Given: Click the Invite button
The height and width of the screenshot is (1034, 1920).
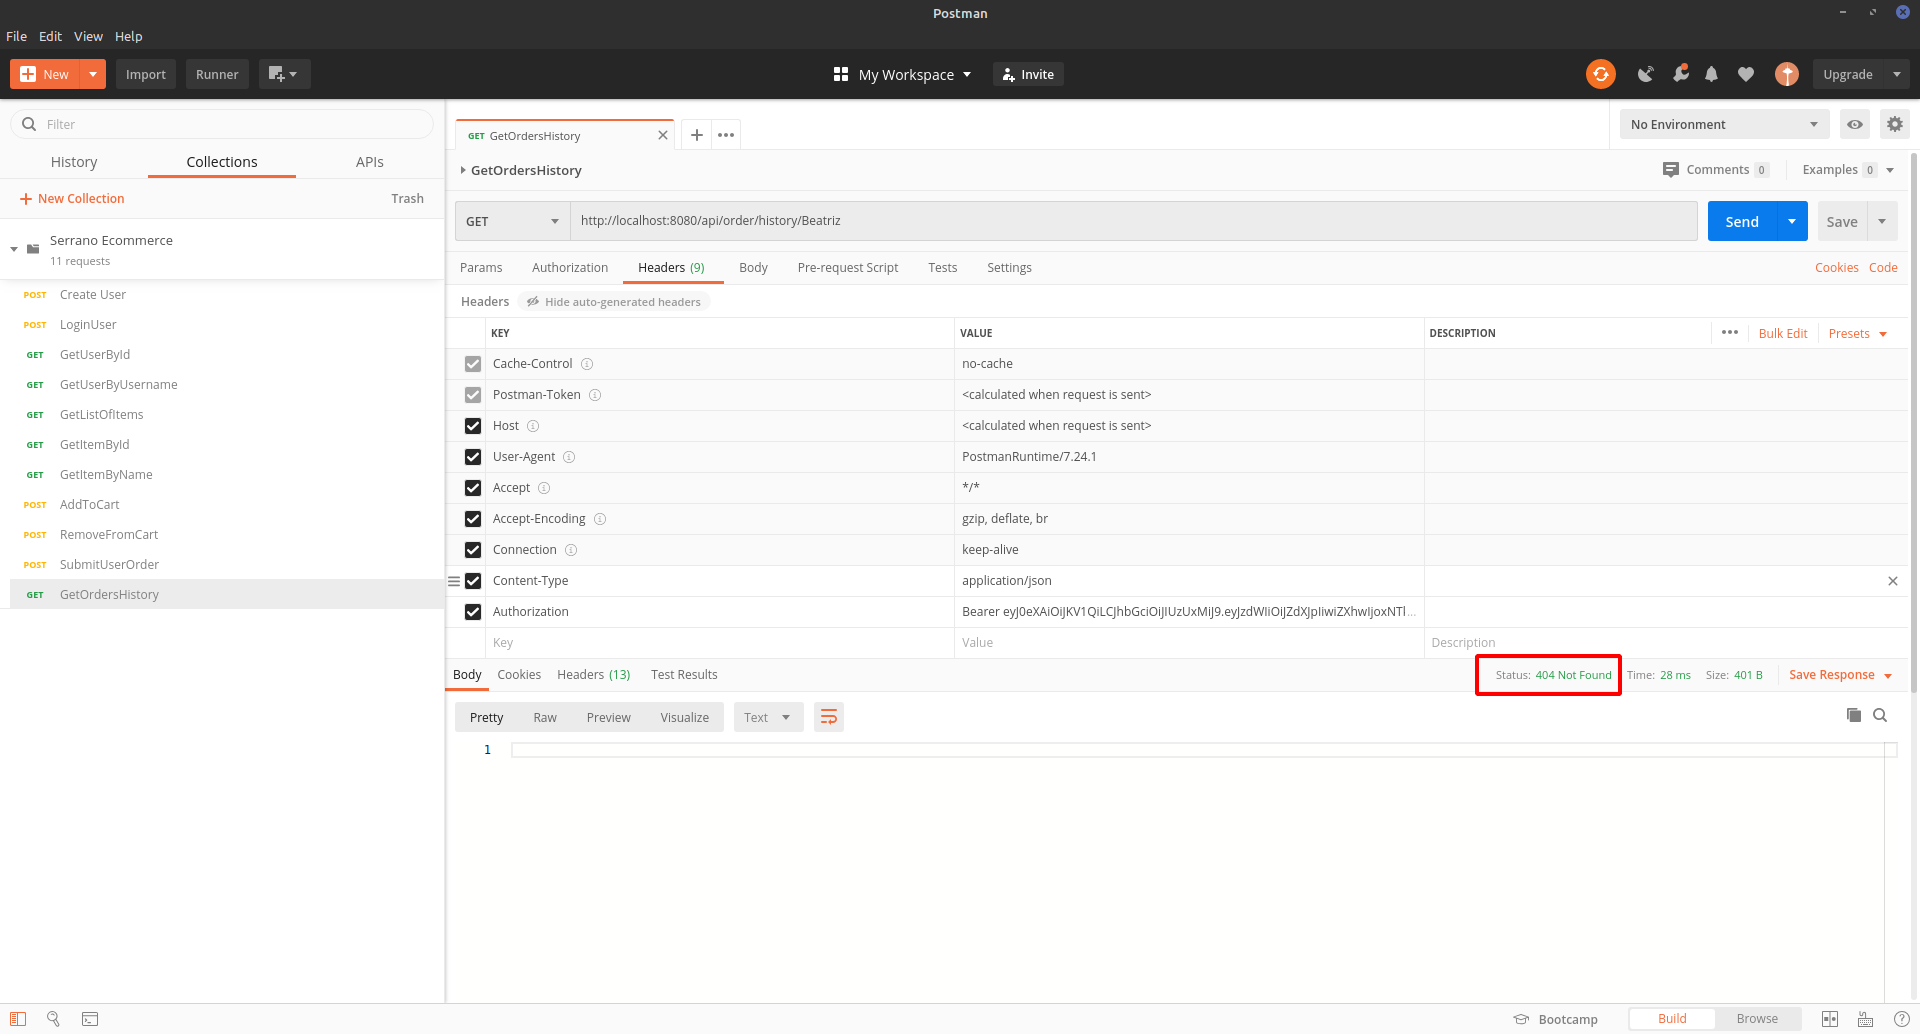Looking at the screenshot, I should pos(1028,74).
